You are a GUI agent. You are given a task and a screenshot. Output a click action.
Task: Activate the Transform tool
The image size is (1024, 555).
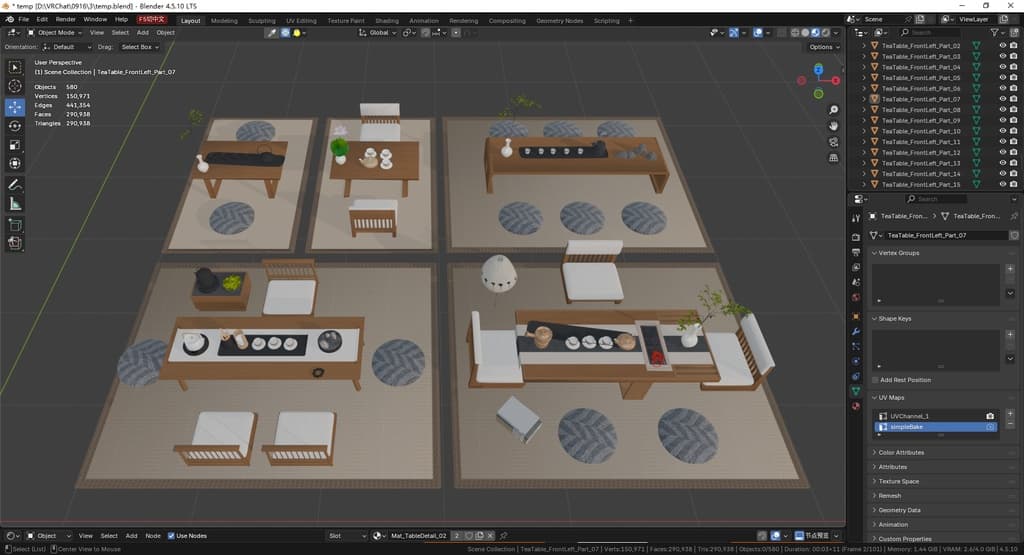click(x=14, y=163)
